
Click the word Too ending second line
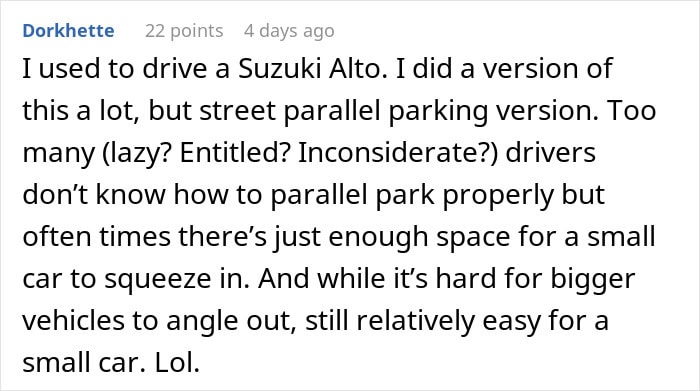(631, 111)
